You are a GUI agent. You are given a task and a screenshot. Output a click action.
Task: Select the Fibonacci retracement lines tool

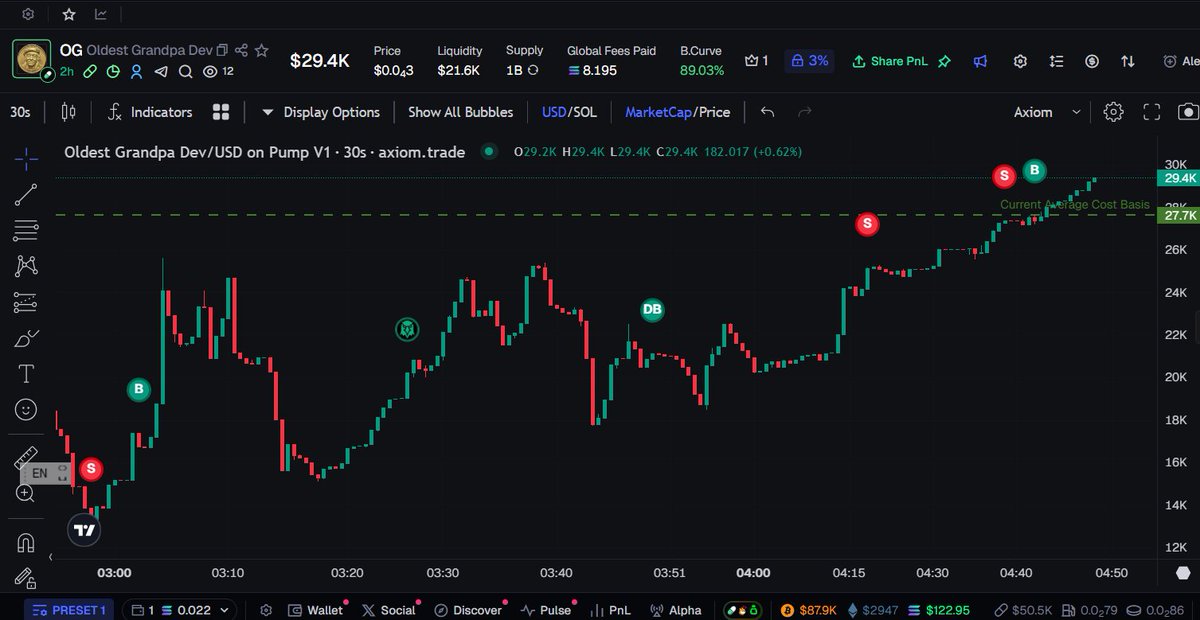[x=27, y=231]
